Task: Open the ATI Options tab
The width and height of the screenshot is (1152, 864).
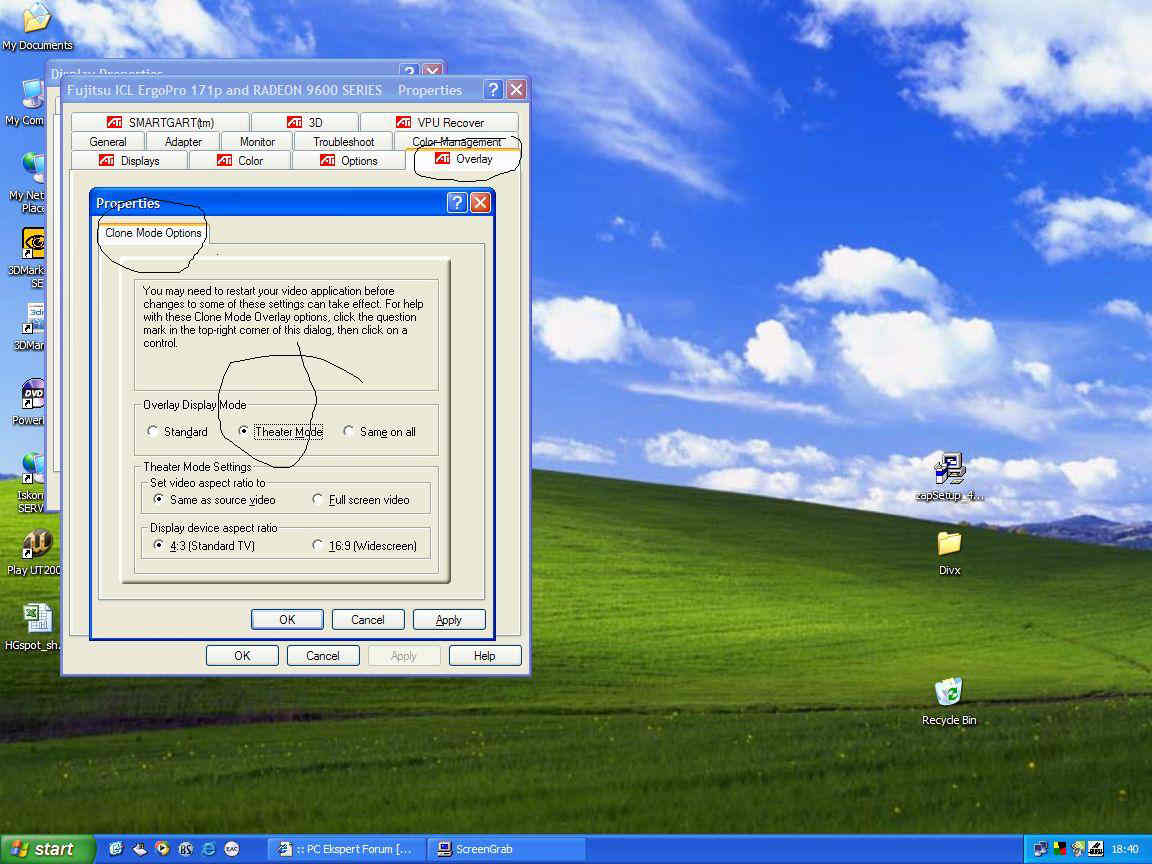Action: click(x=348, y=161)
